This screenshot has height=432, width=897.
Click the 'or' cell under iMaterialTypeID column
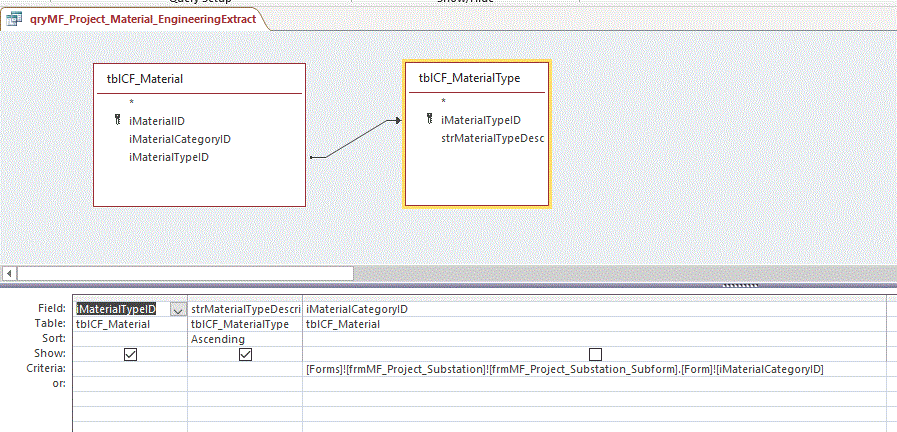tap(130, 384)
